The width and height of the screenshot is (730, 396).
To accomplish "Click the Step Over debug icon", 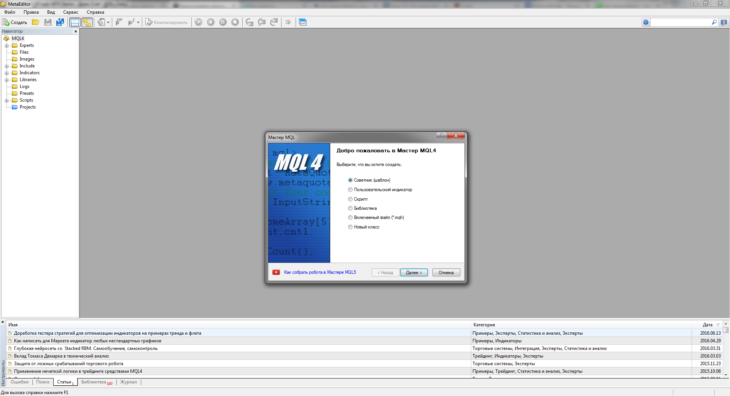I will point(262,22).
